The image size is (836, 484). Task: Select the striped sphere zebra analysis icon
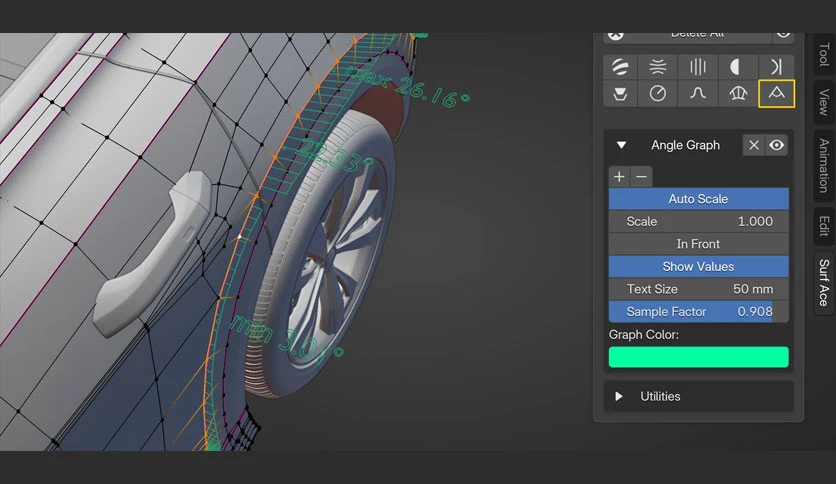[x=620, y=67]
